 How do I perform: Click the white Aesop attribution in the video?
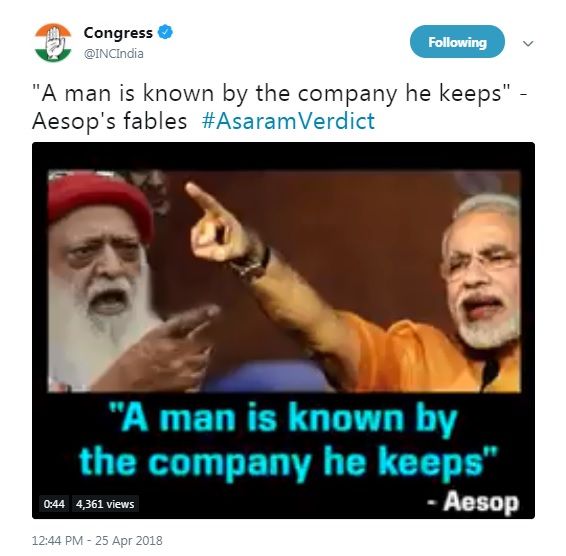pyautogui.click(x=473, y=503)
